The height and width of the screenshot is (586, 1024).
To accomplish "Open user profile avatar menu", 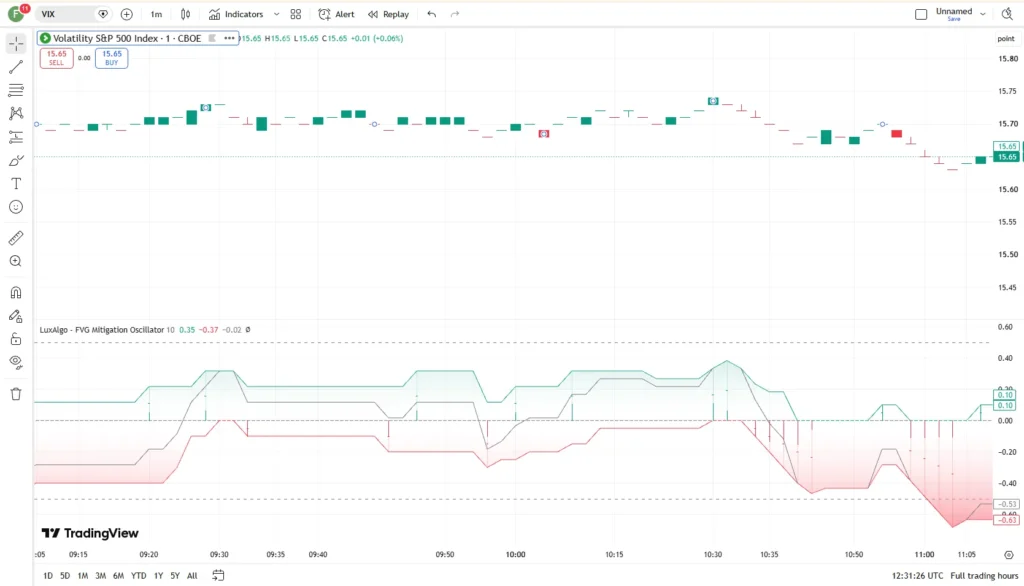I will pyautogui.click(x=16, y=14).
